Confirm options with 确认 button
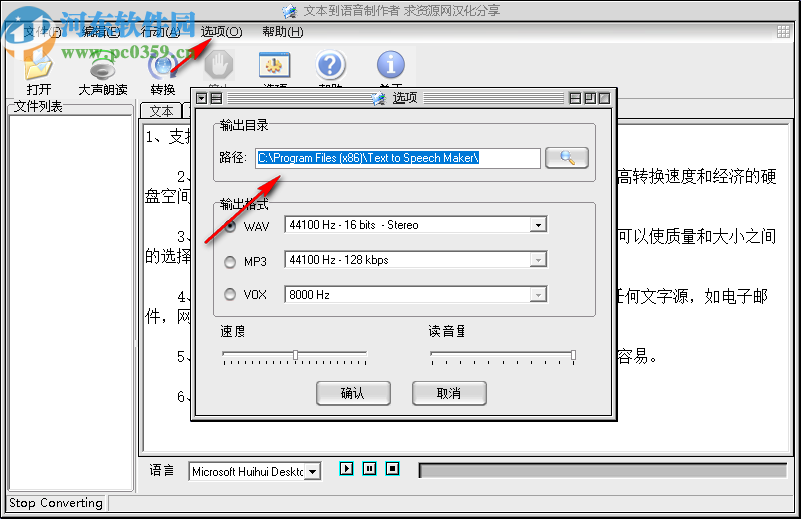This screenshot has width=801, height=519. (x=353, y=393)
